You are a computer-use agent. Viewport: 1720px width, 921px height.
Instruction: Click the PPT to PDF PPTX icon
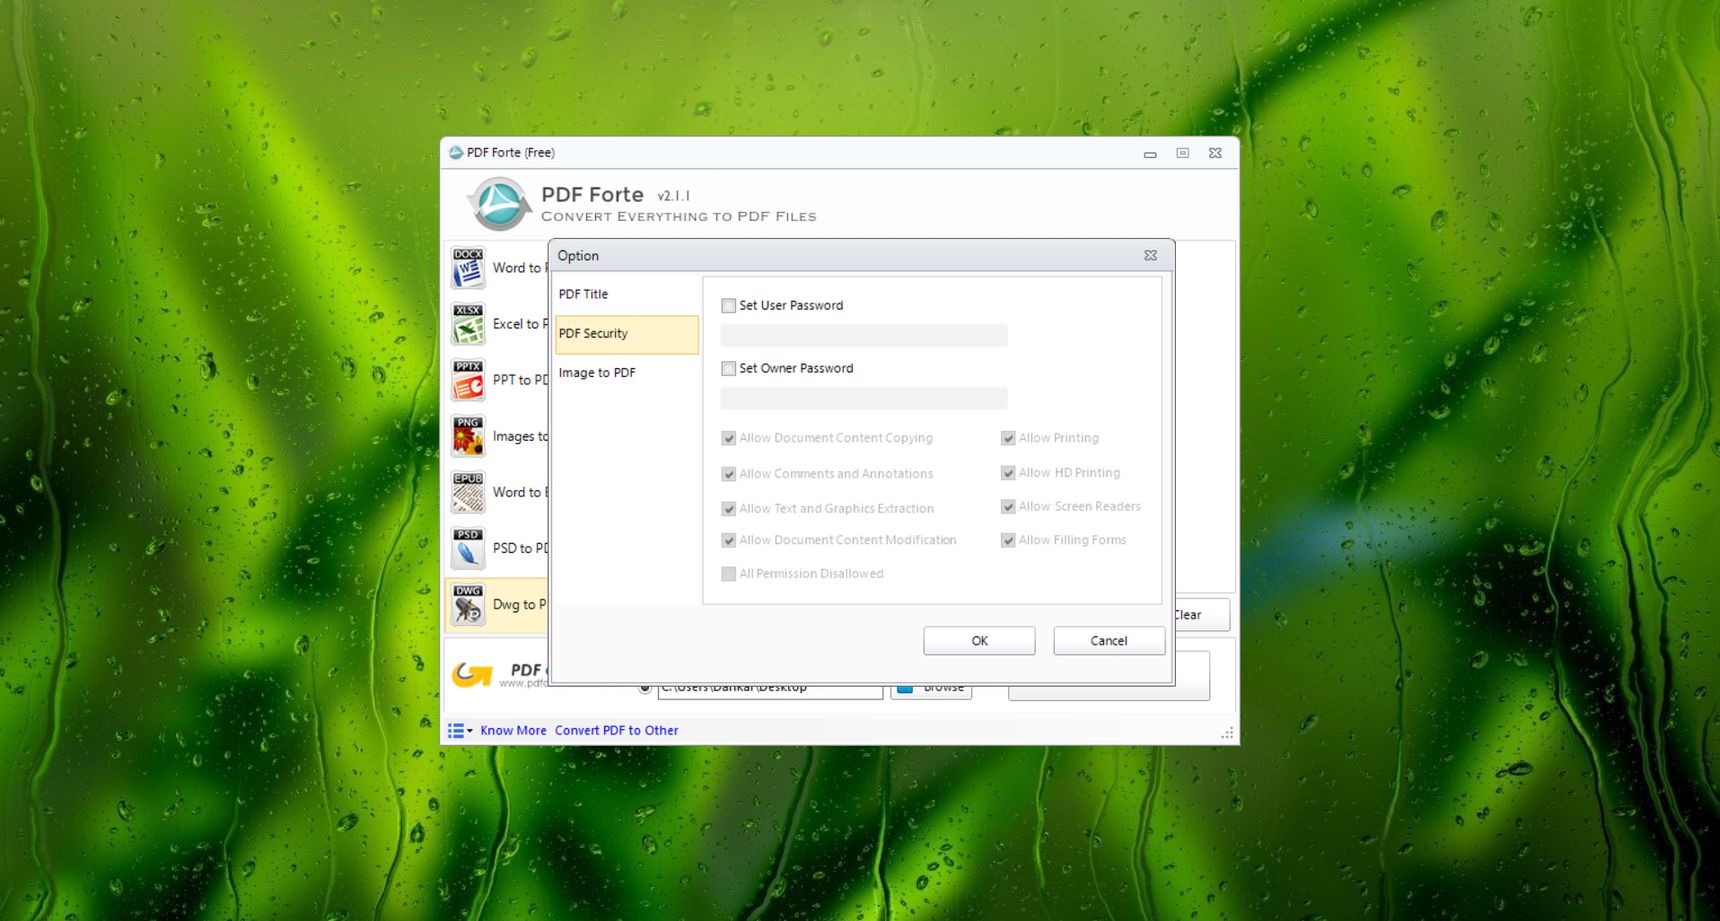[467, 380]
